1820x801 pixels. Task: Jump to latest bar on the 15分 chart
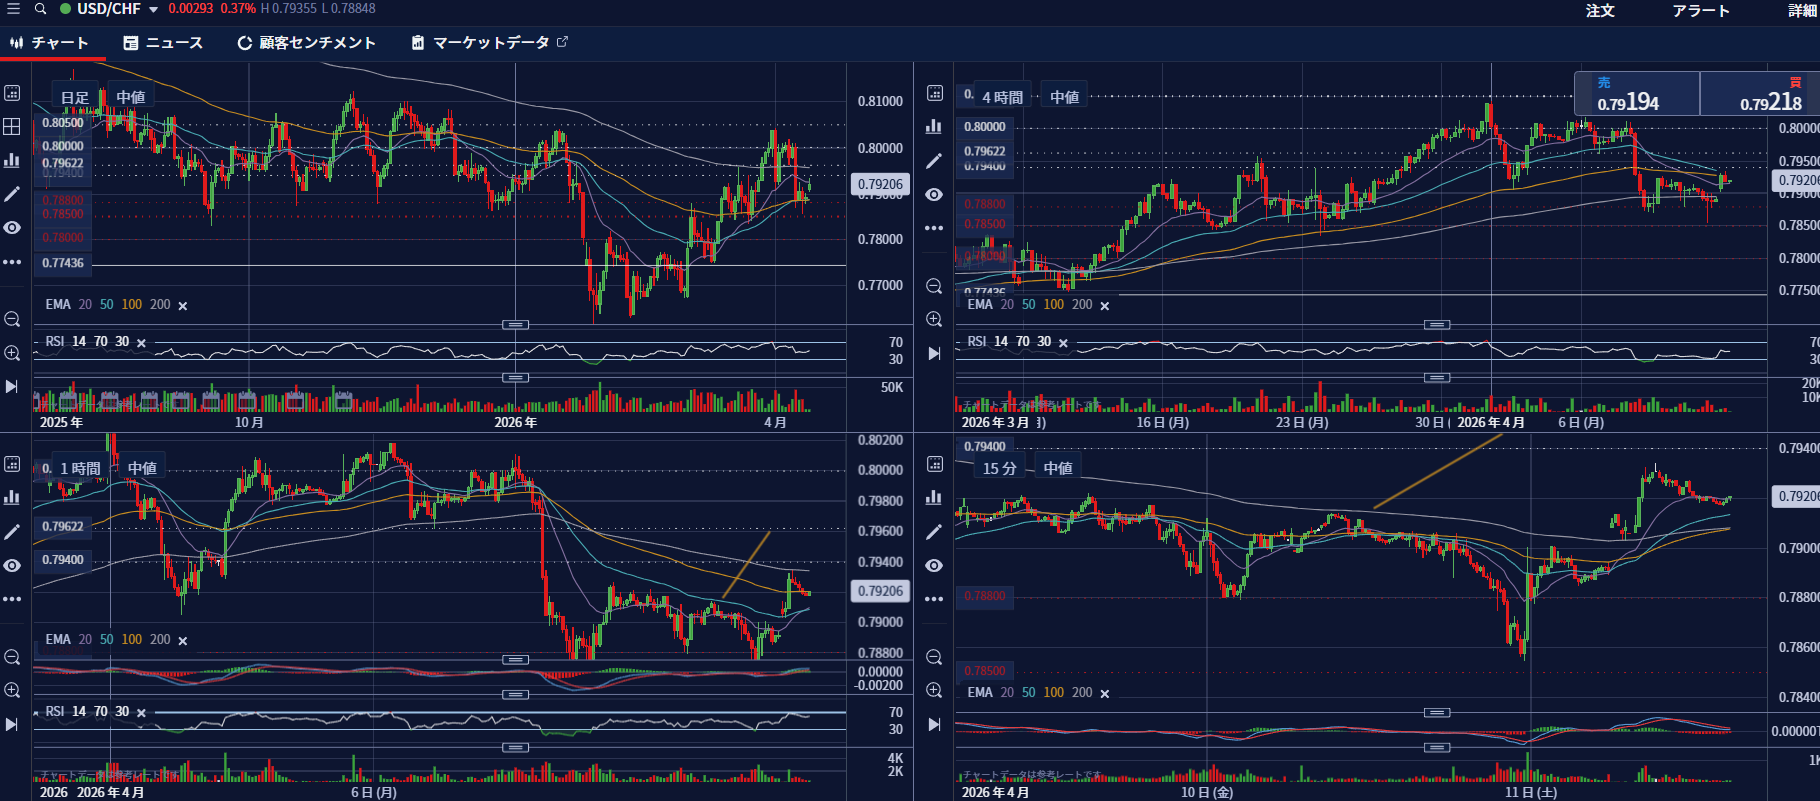click(x=934, y=724)
